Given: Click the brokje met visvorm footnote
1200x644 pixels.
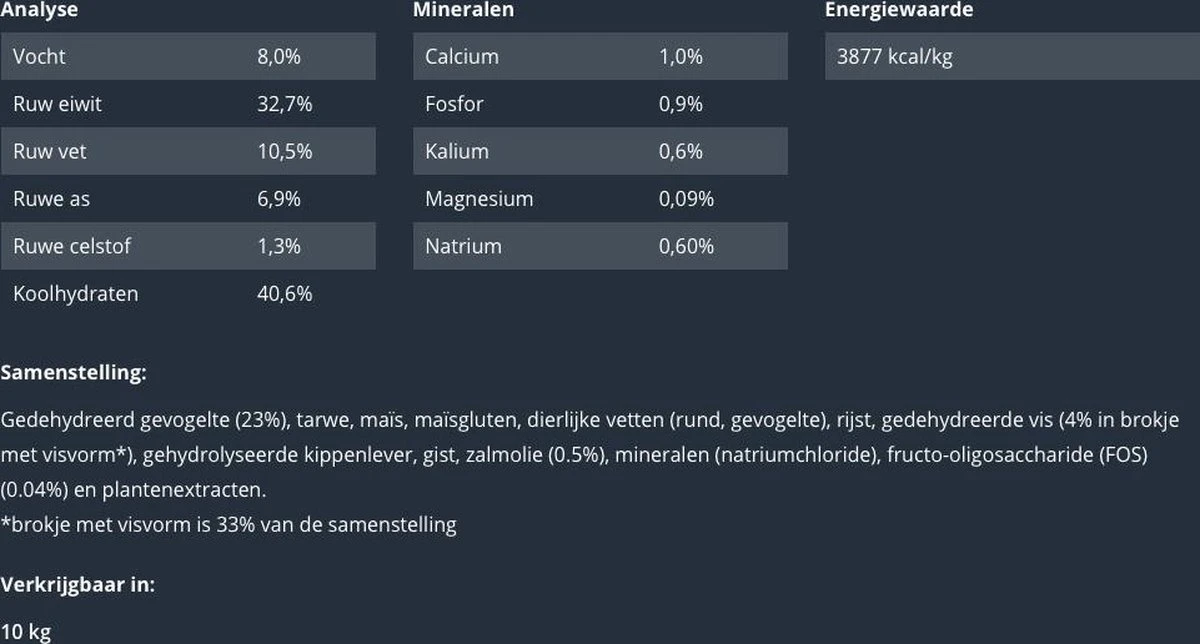Looking at the screenshot, I should [x=229, y=524].
